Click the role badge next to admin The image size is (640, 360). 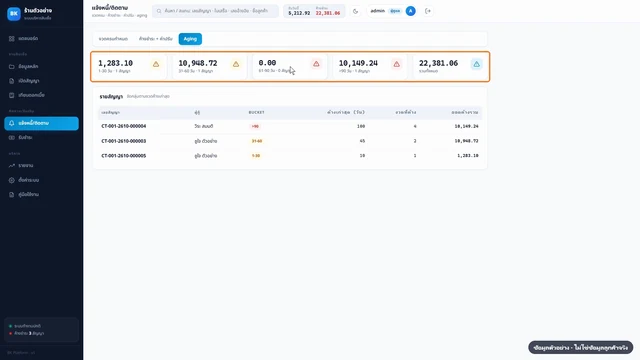(395, 11)
